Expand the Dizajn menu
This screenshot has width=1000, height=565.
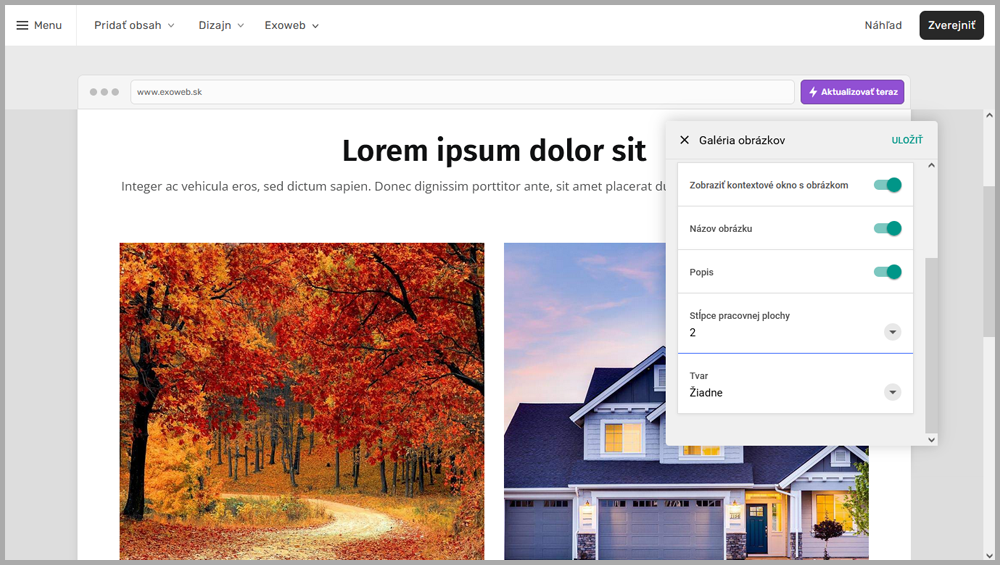pyautogui.click(x=221, y=25)
